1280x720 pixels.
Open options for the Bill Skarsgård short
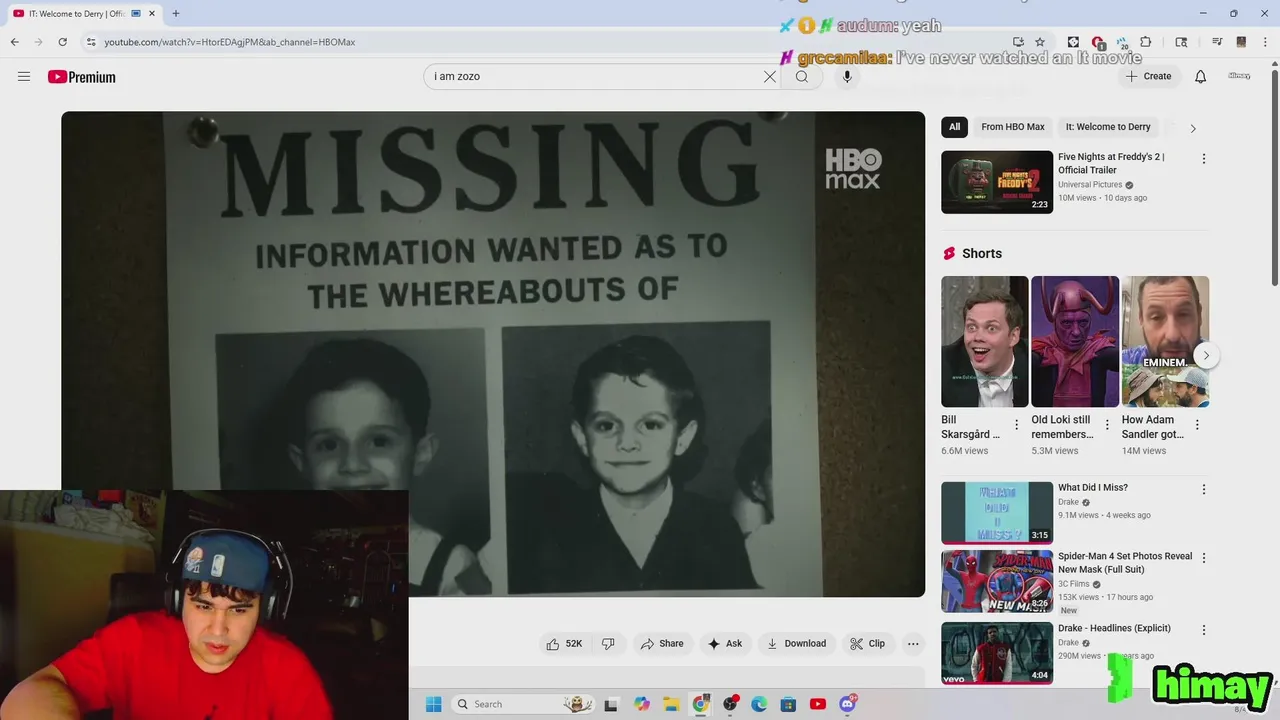coord(1017,425)
